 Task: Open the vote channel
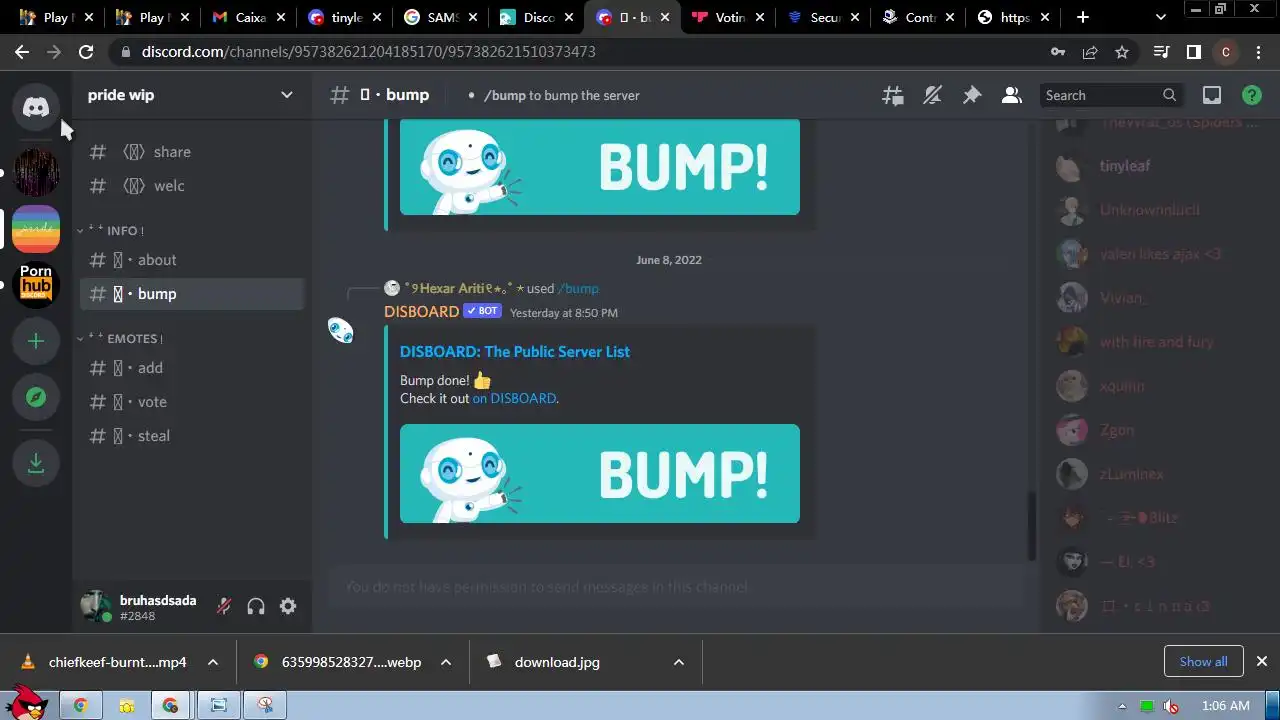(192, 402)
